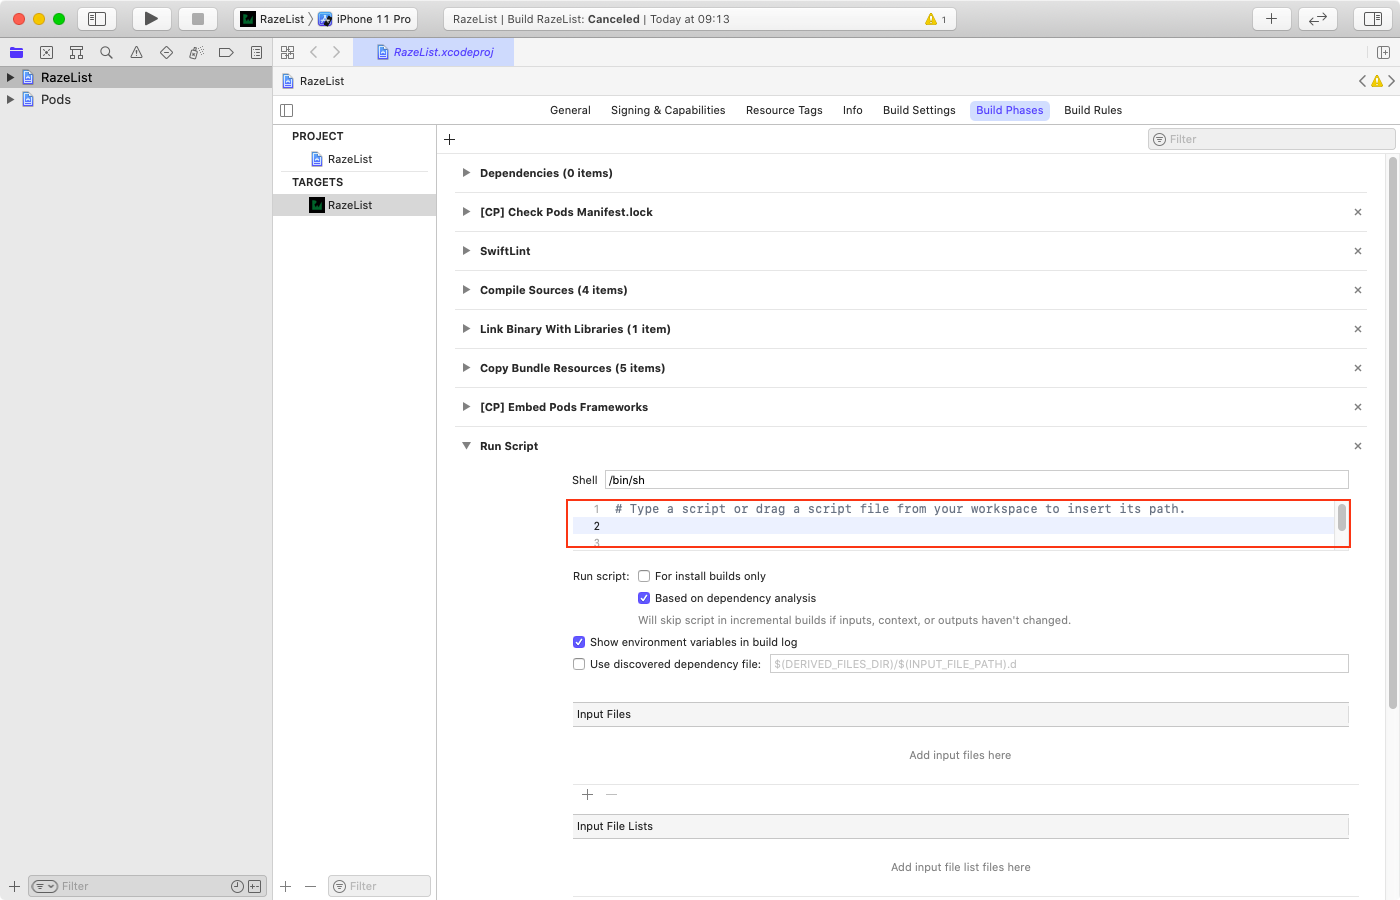Screen dimensions: 1400x900
Task: Select the RazeList project under PROJECT
Action: point(349,159)
